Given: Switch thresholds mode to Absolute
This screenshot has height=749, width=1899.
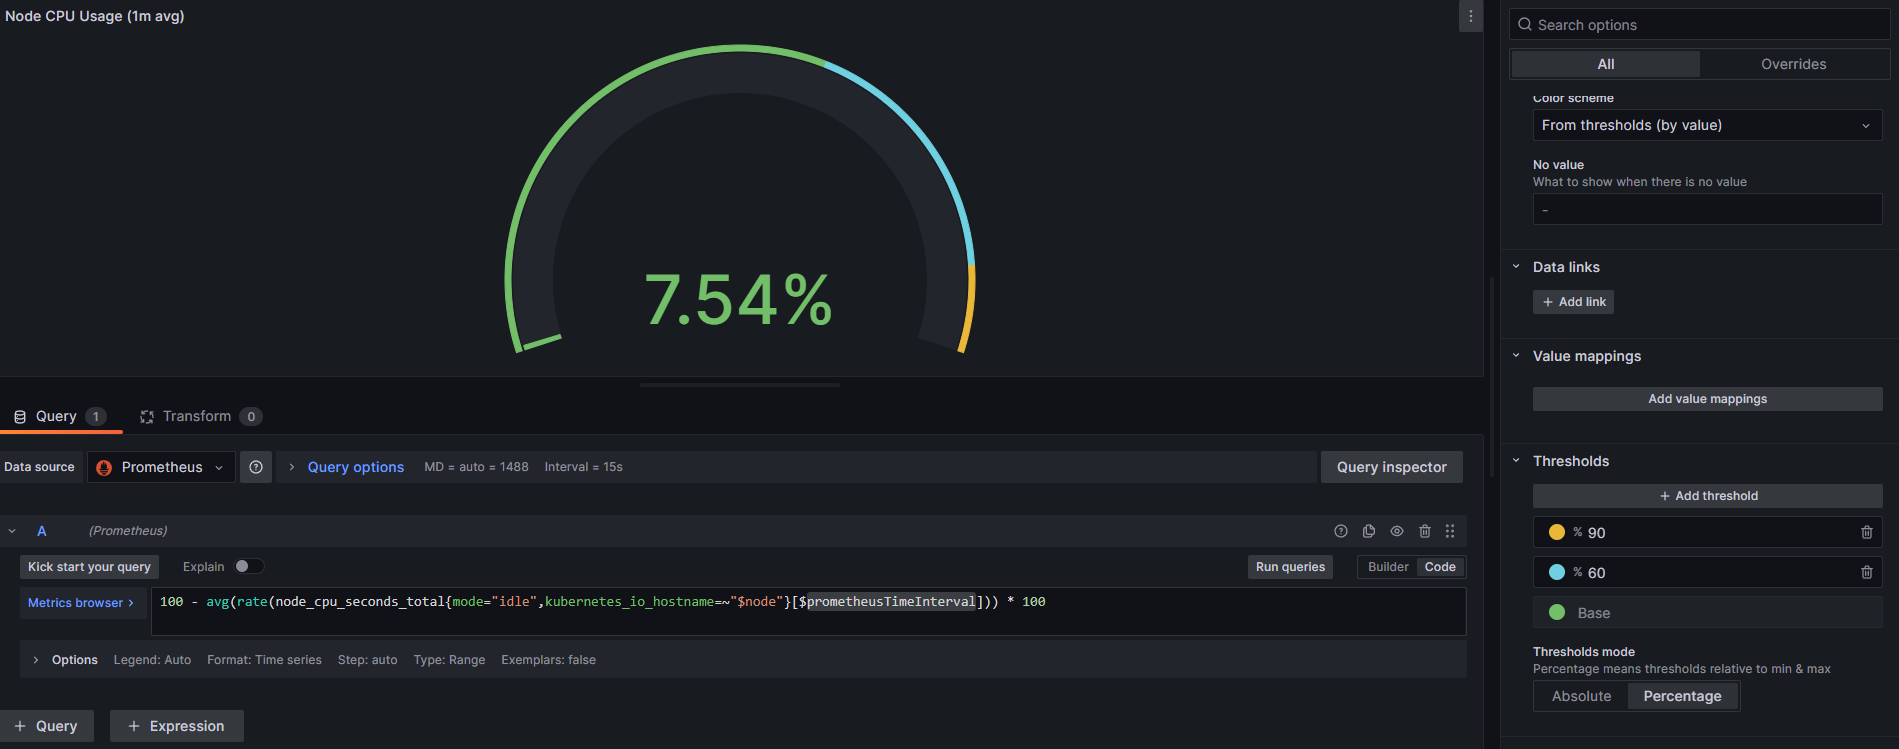Looking at the screenshot, I should [x=1581, y=696].
